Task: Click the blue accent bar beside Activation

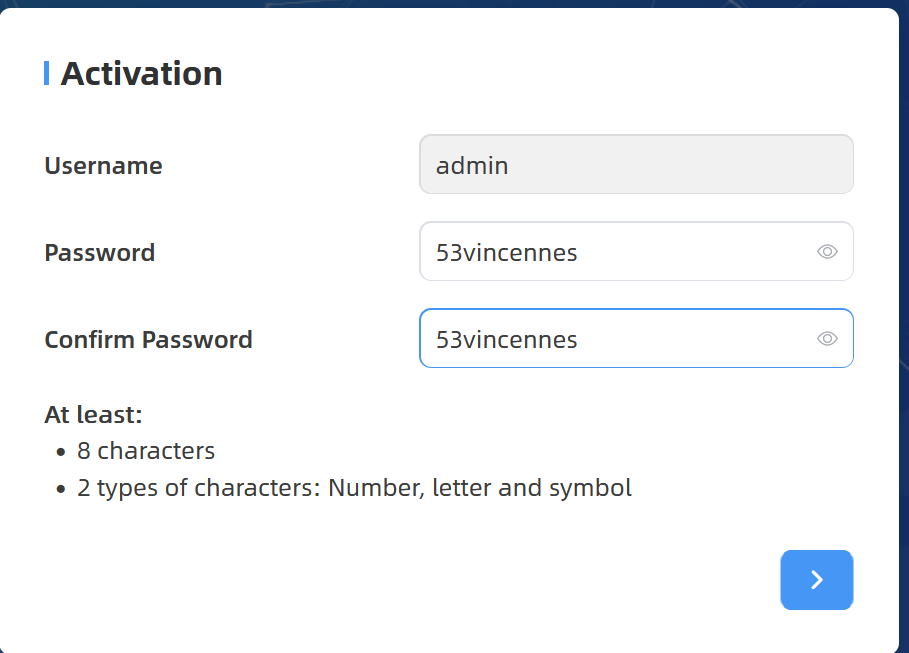Action: click(x=46, y=74)
